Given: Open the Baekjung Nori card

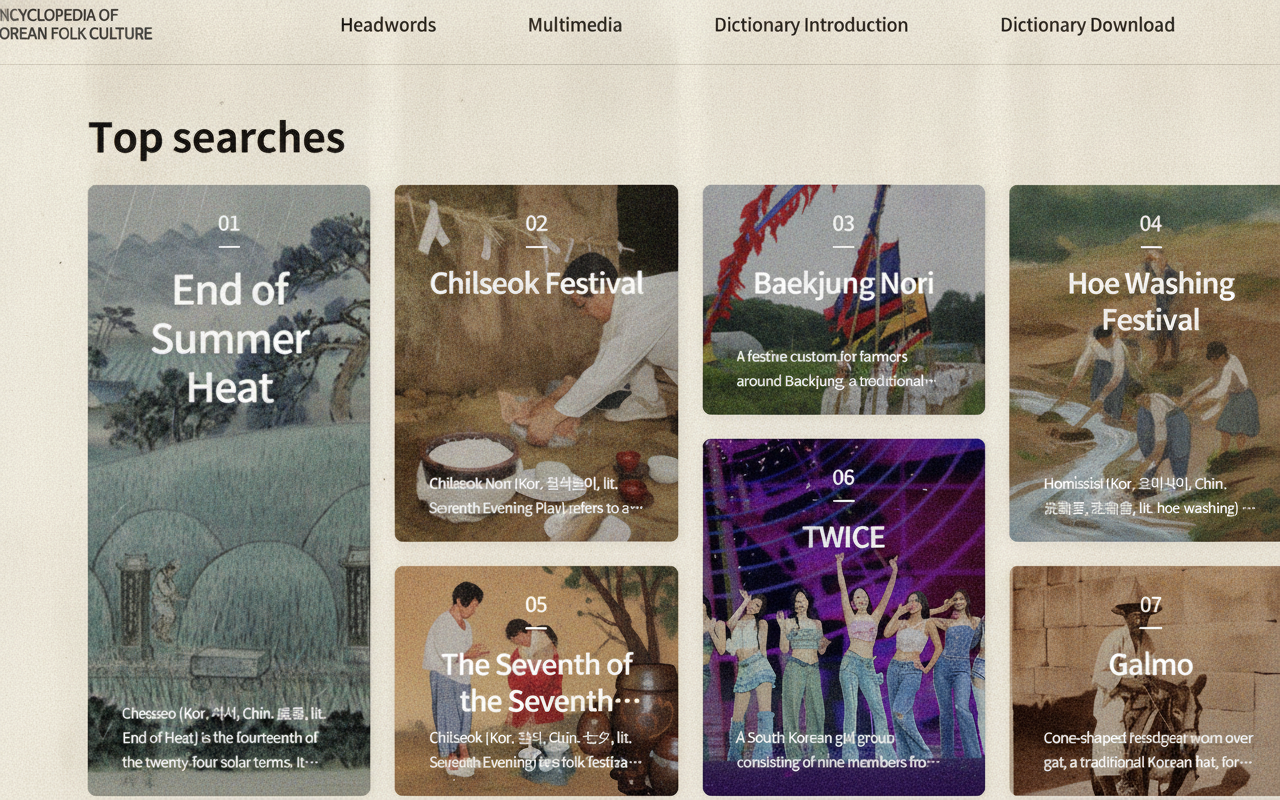Looking at the screenshot, I should 844,299.
